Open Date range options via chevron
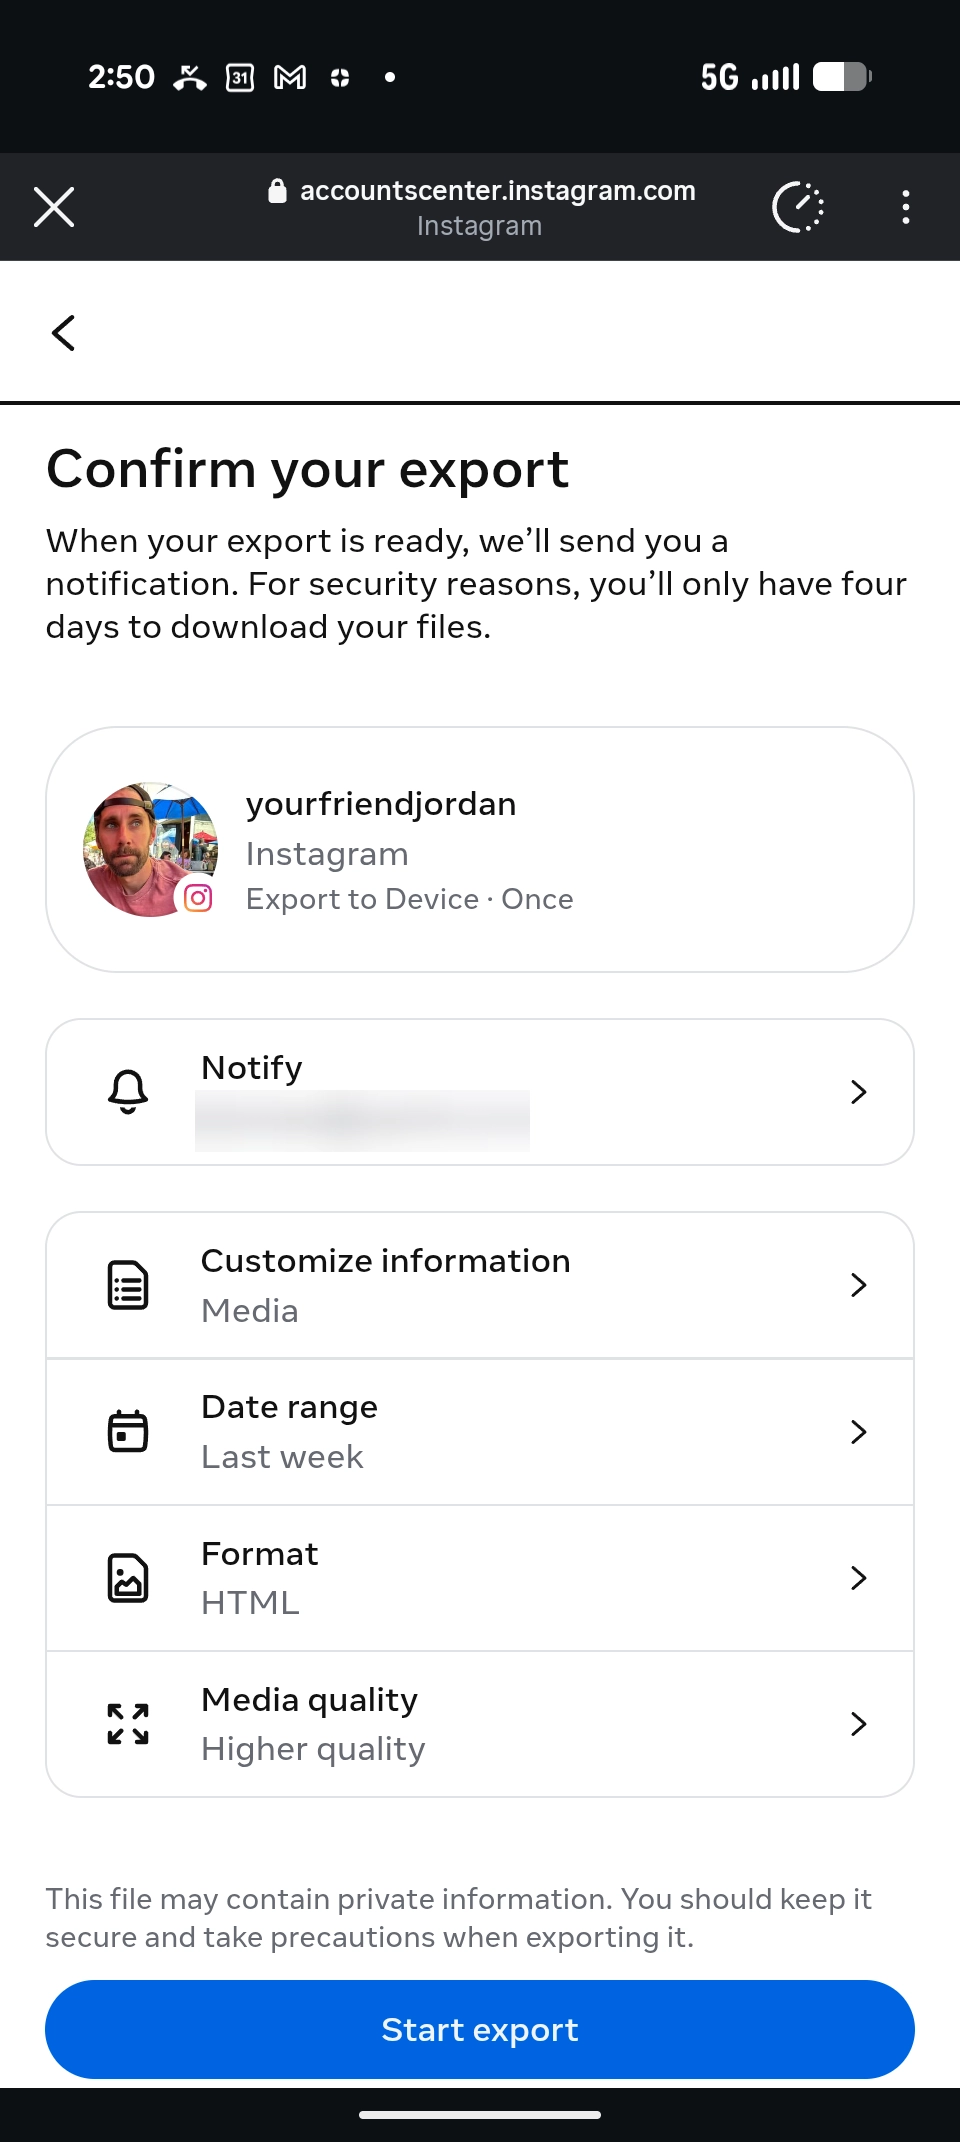 tap(858, 1432)
